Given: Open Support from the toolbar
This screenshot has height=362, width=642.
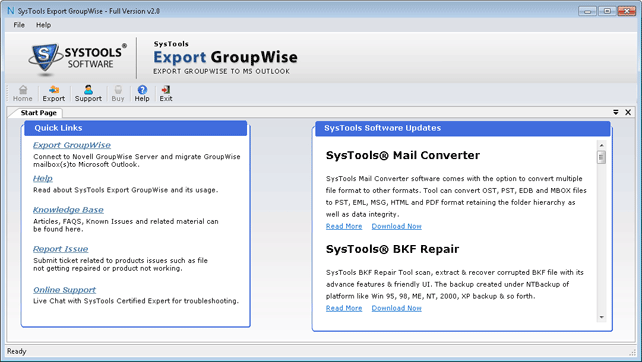Looking at the screenshot, I should coord(88,93).
